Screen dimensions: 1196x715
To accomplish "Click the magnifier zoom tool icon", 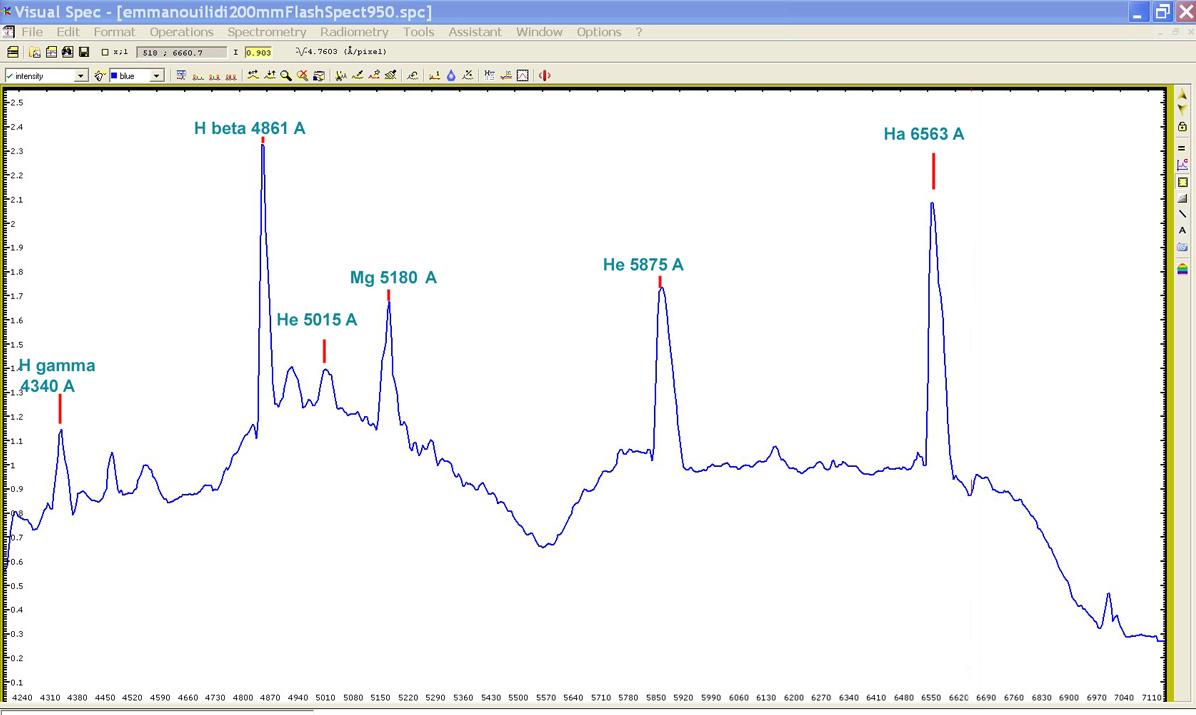I will (x=286, y=75).
